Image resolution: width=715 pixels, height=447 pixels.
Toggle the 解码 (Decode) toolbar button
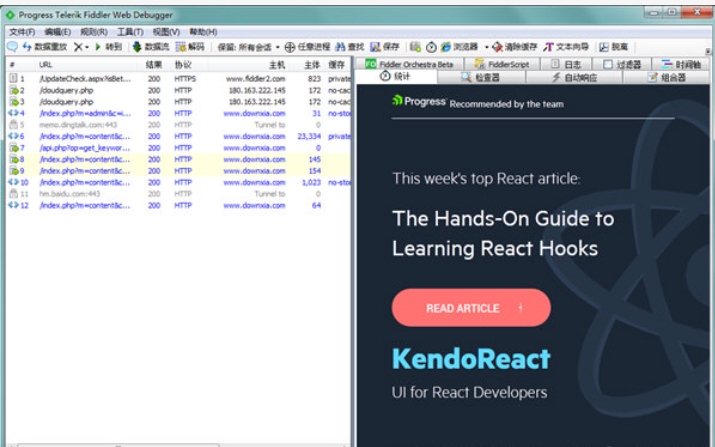[190, 47]
